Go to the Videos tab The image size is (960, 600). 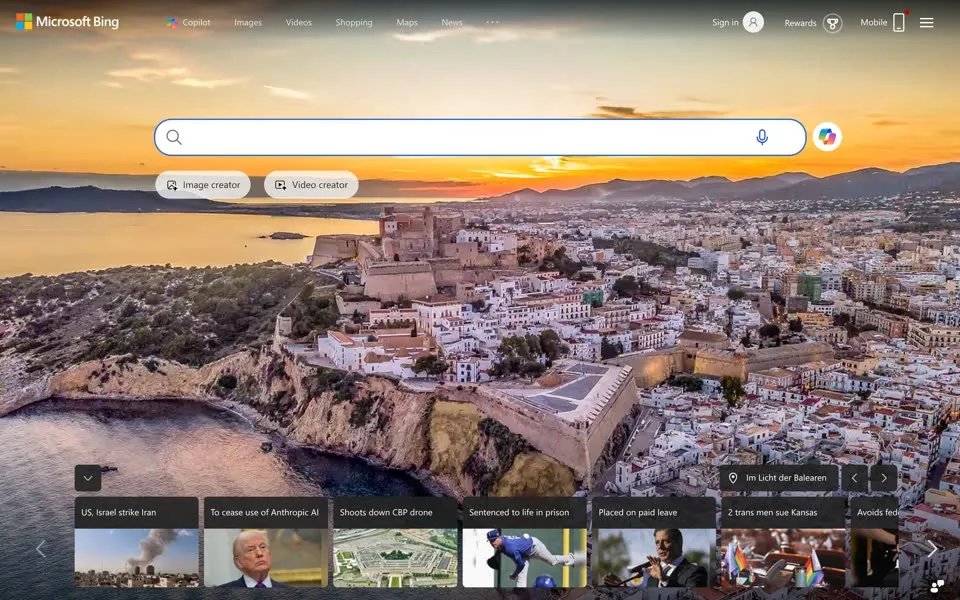(299, 23)
